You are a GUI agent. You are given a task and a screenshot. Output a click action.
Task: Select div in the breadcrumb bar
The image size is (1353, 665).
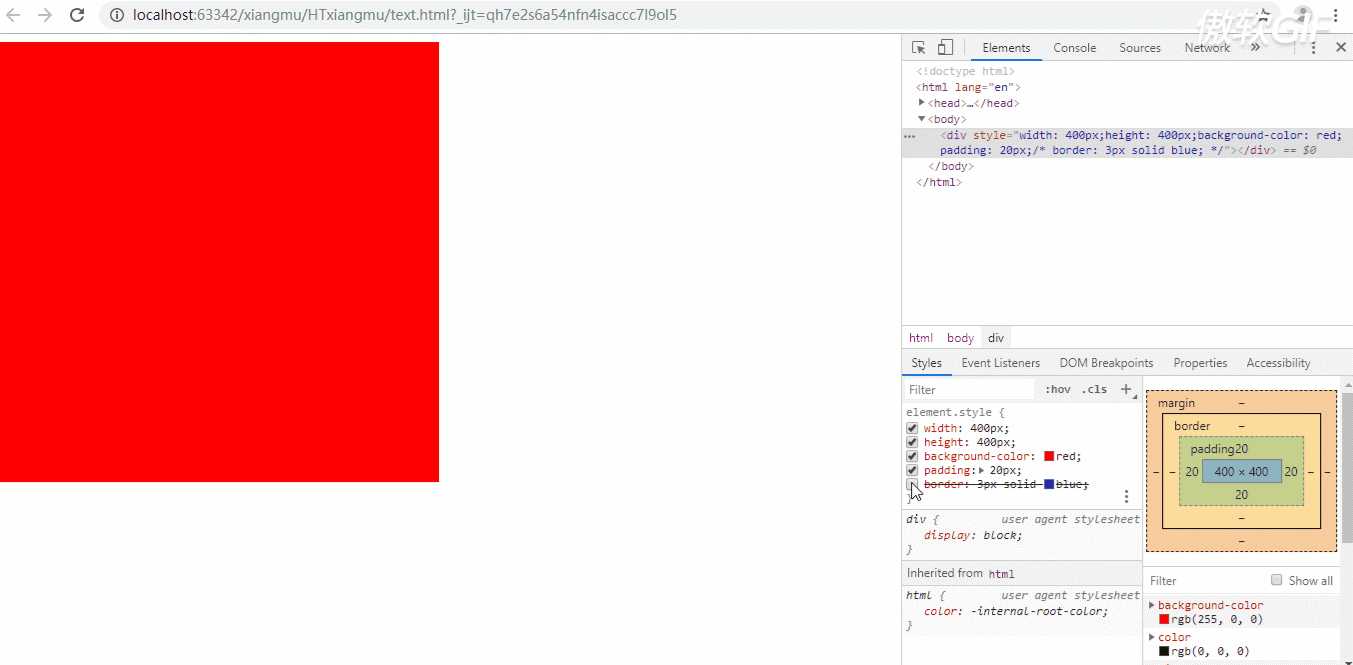coord(996,338)
